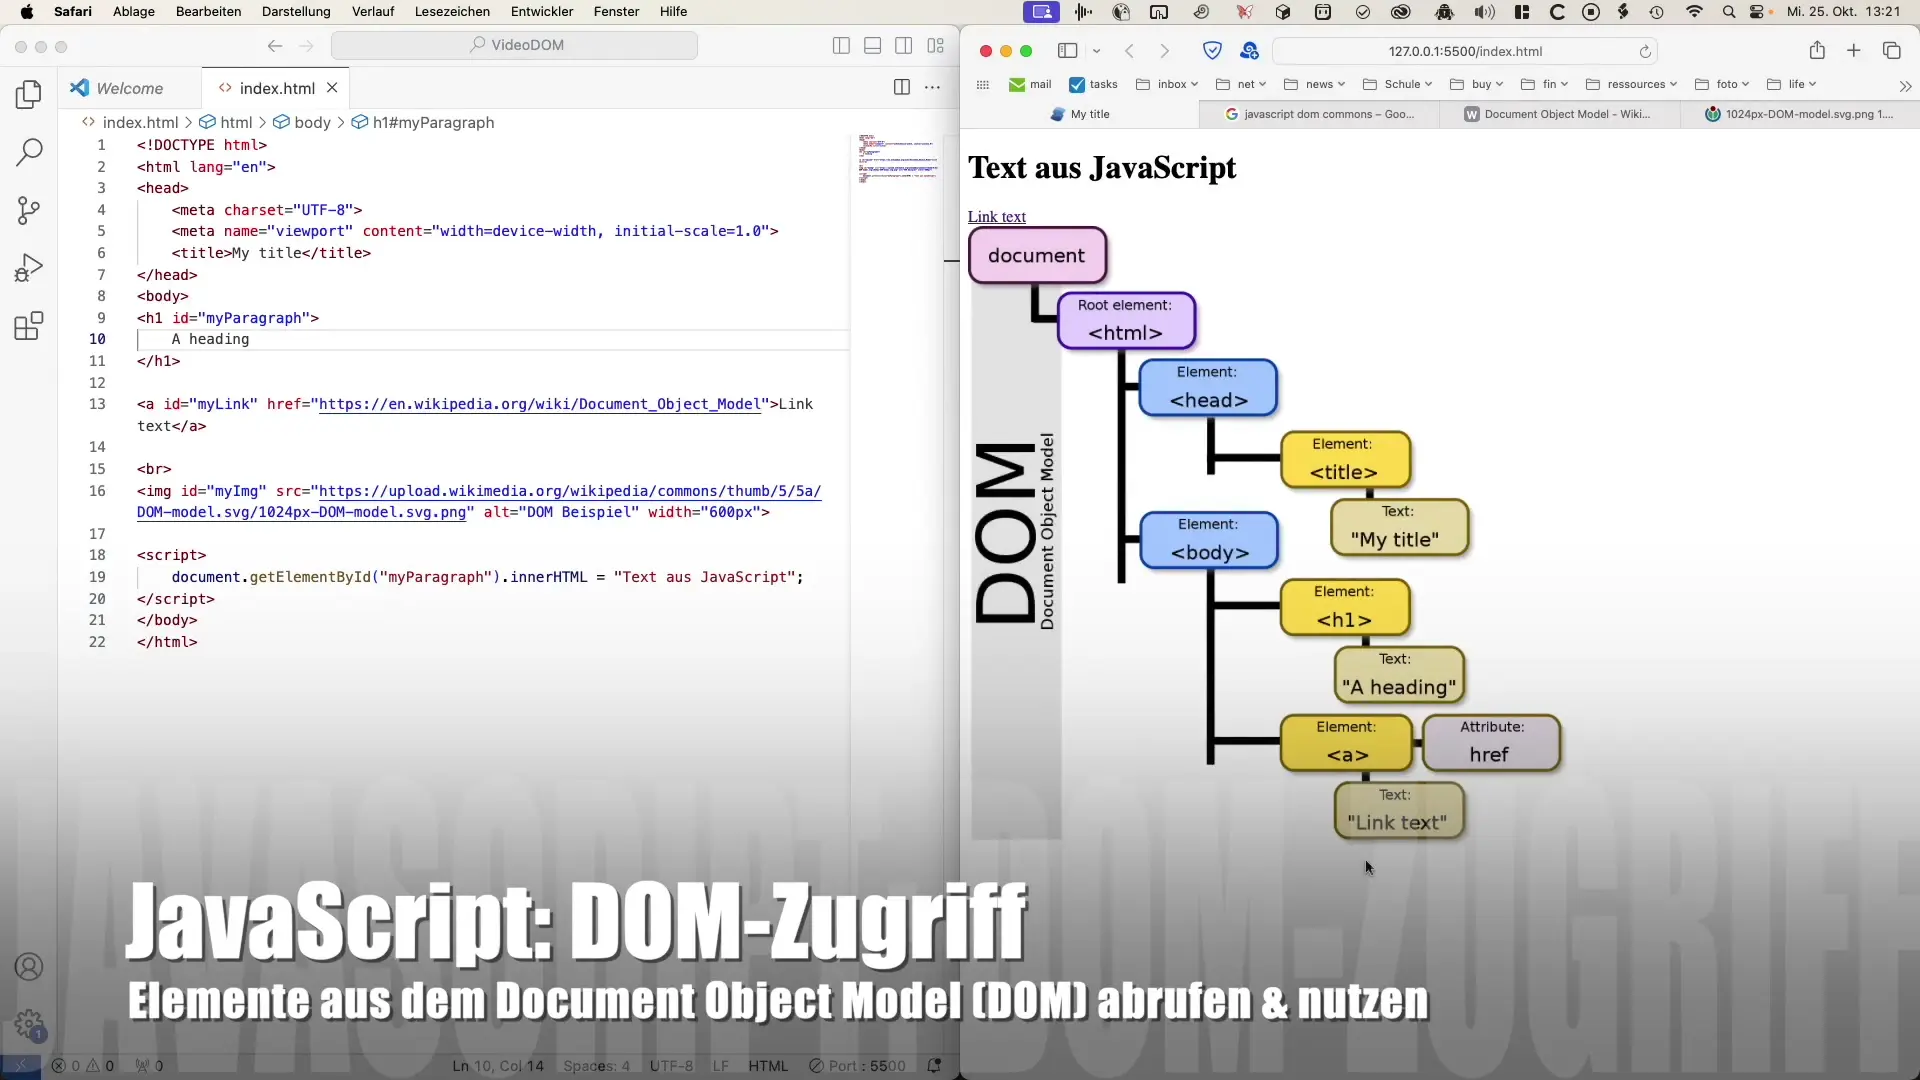Click the Safari address bar field
The image size is (1920, 1080).
pyautogui.click(x=1464, y=51)
